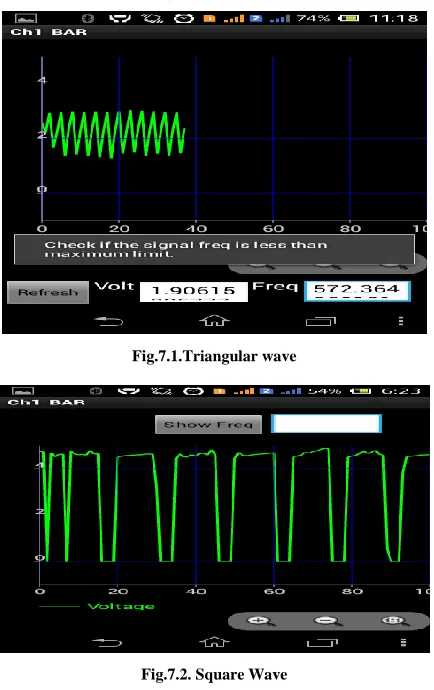
Task: Select the empty frequency field beside Show Freq
Action: click(326, 423)
